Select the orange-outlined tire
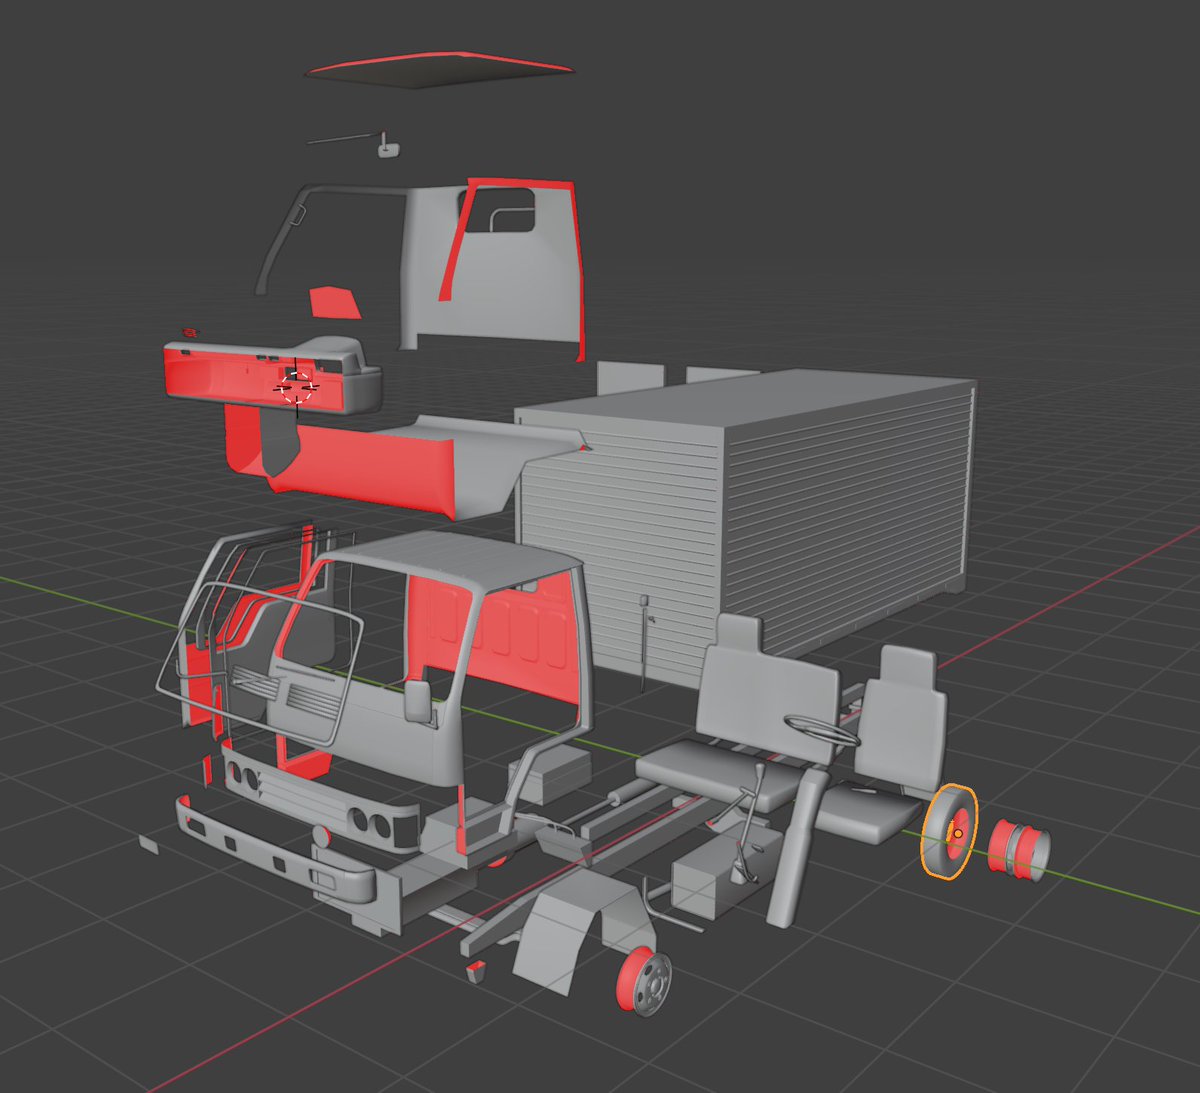Viewport: 1200px width, 1093px height. click(x=949, y=832)
